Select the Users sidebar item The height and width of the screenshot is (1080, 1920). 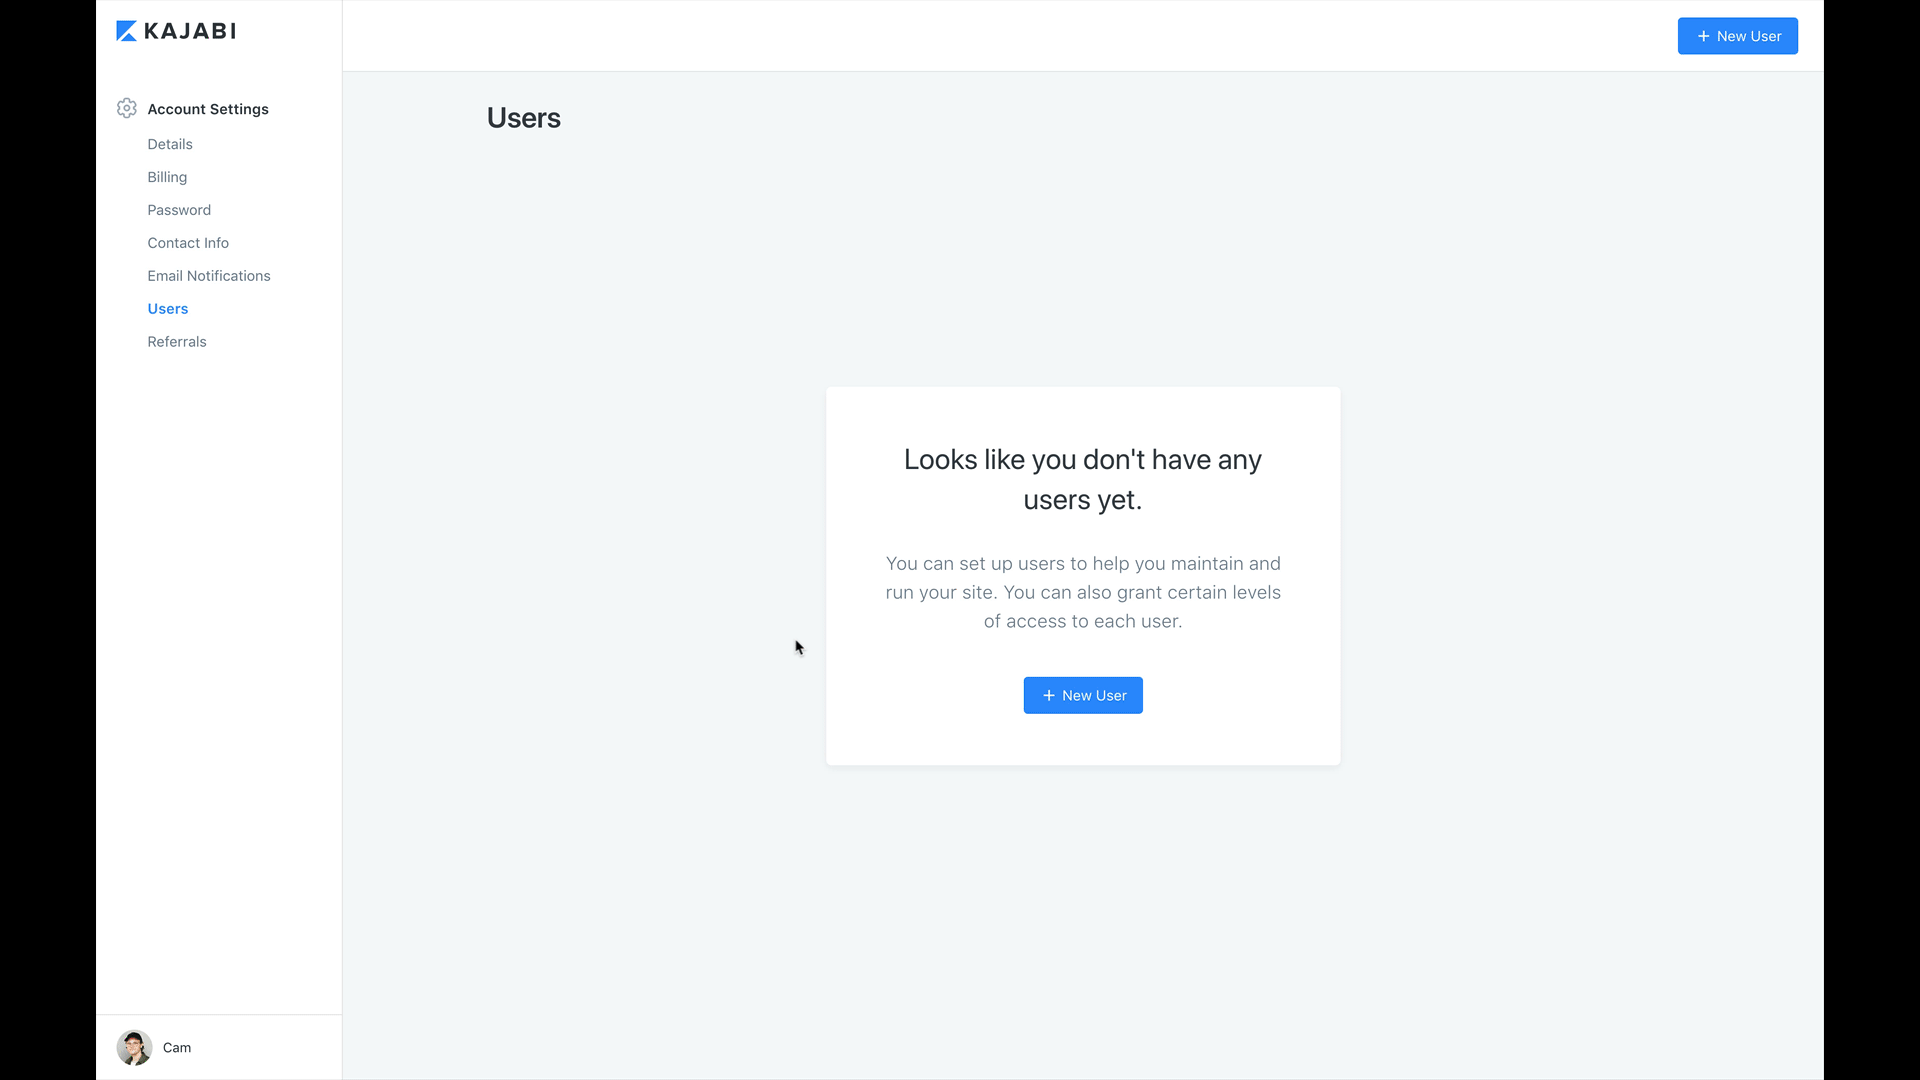(x=168, y=309)
